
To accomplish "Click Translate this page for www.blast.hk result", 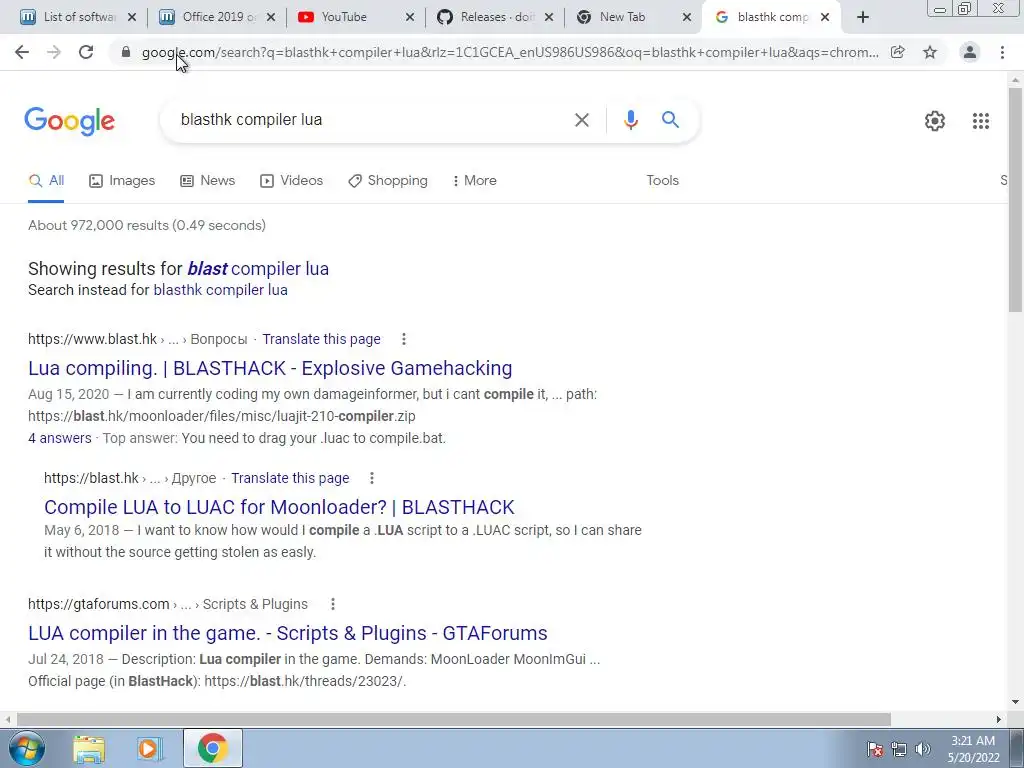I will [x=321, y=339].
